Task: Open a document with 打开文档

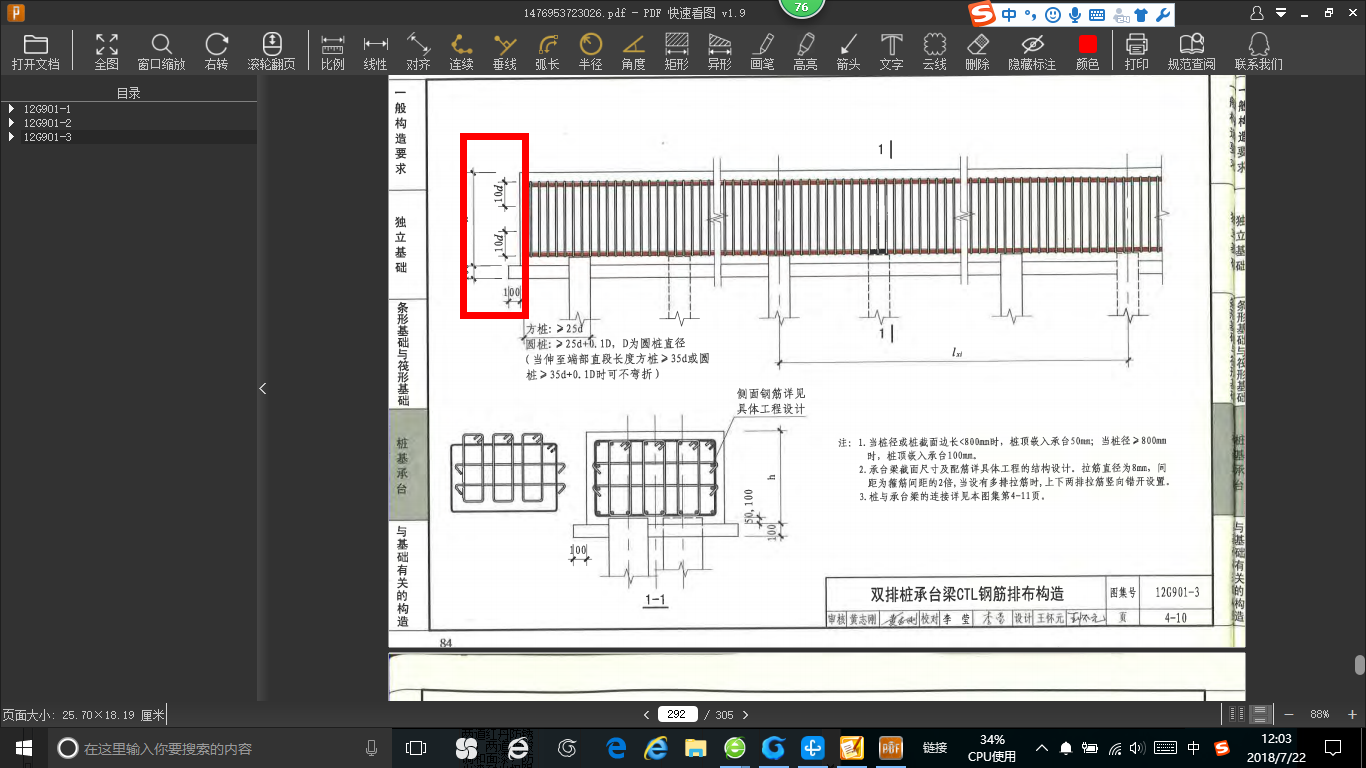Action: click(x=36, y=52)
